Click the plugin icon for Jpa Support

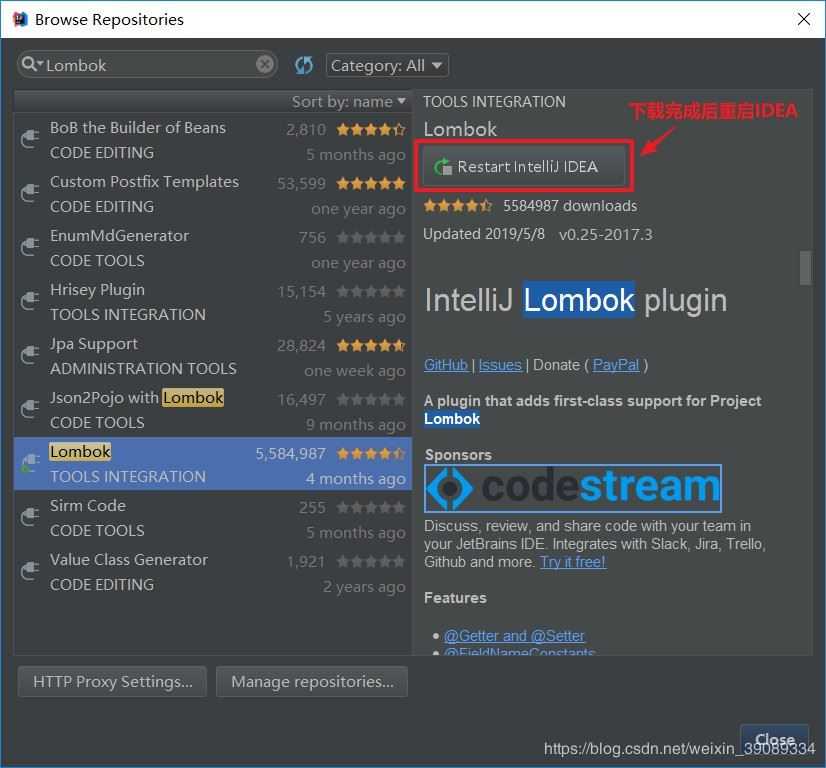(30, 355)
